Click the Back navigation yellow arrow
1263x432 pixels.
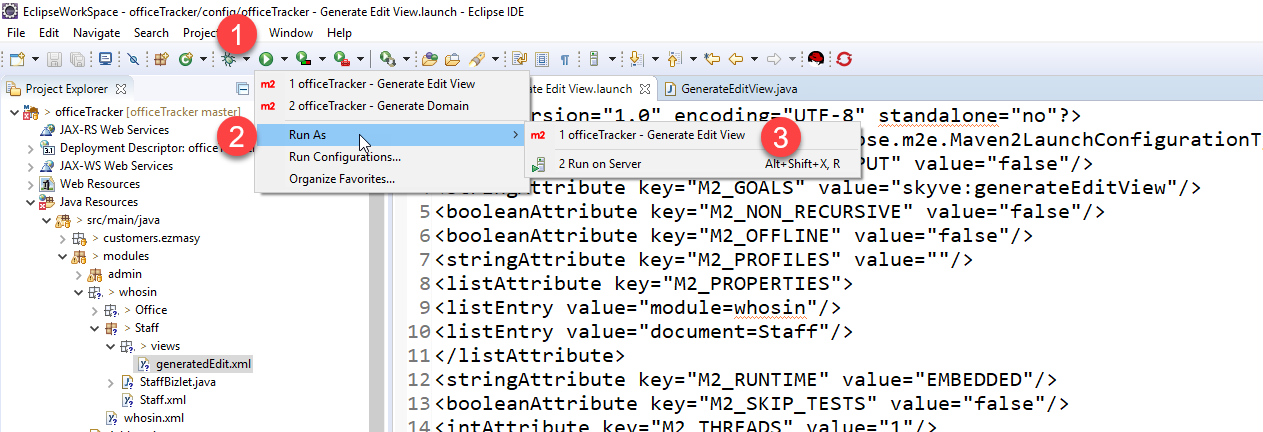pyautogui.click(x=735, y=59)
